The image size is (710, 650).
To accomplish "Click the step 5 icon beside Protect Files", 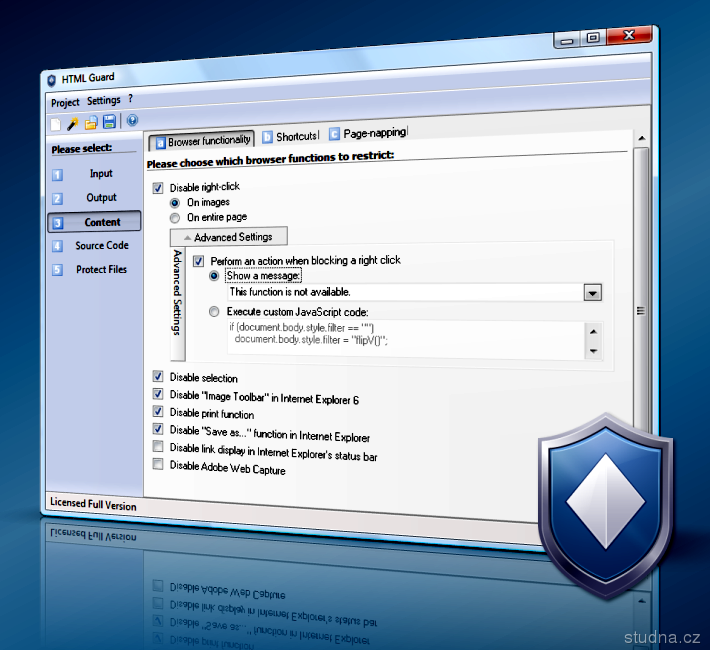I will [58, 270].
